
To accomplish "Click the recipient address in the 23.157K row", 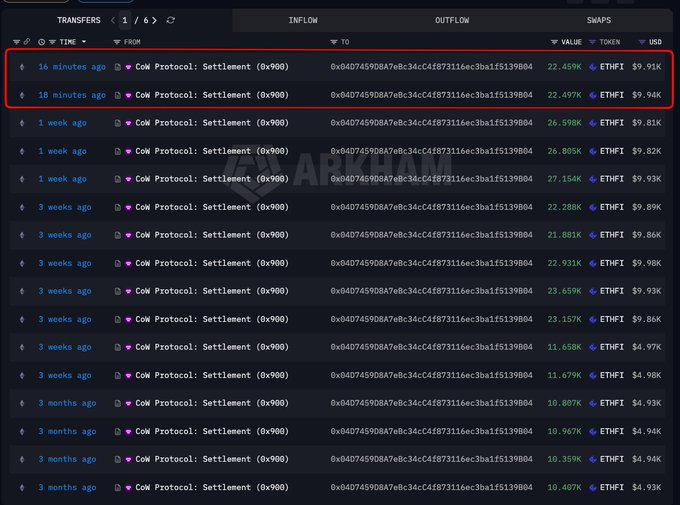I will 431,319.
